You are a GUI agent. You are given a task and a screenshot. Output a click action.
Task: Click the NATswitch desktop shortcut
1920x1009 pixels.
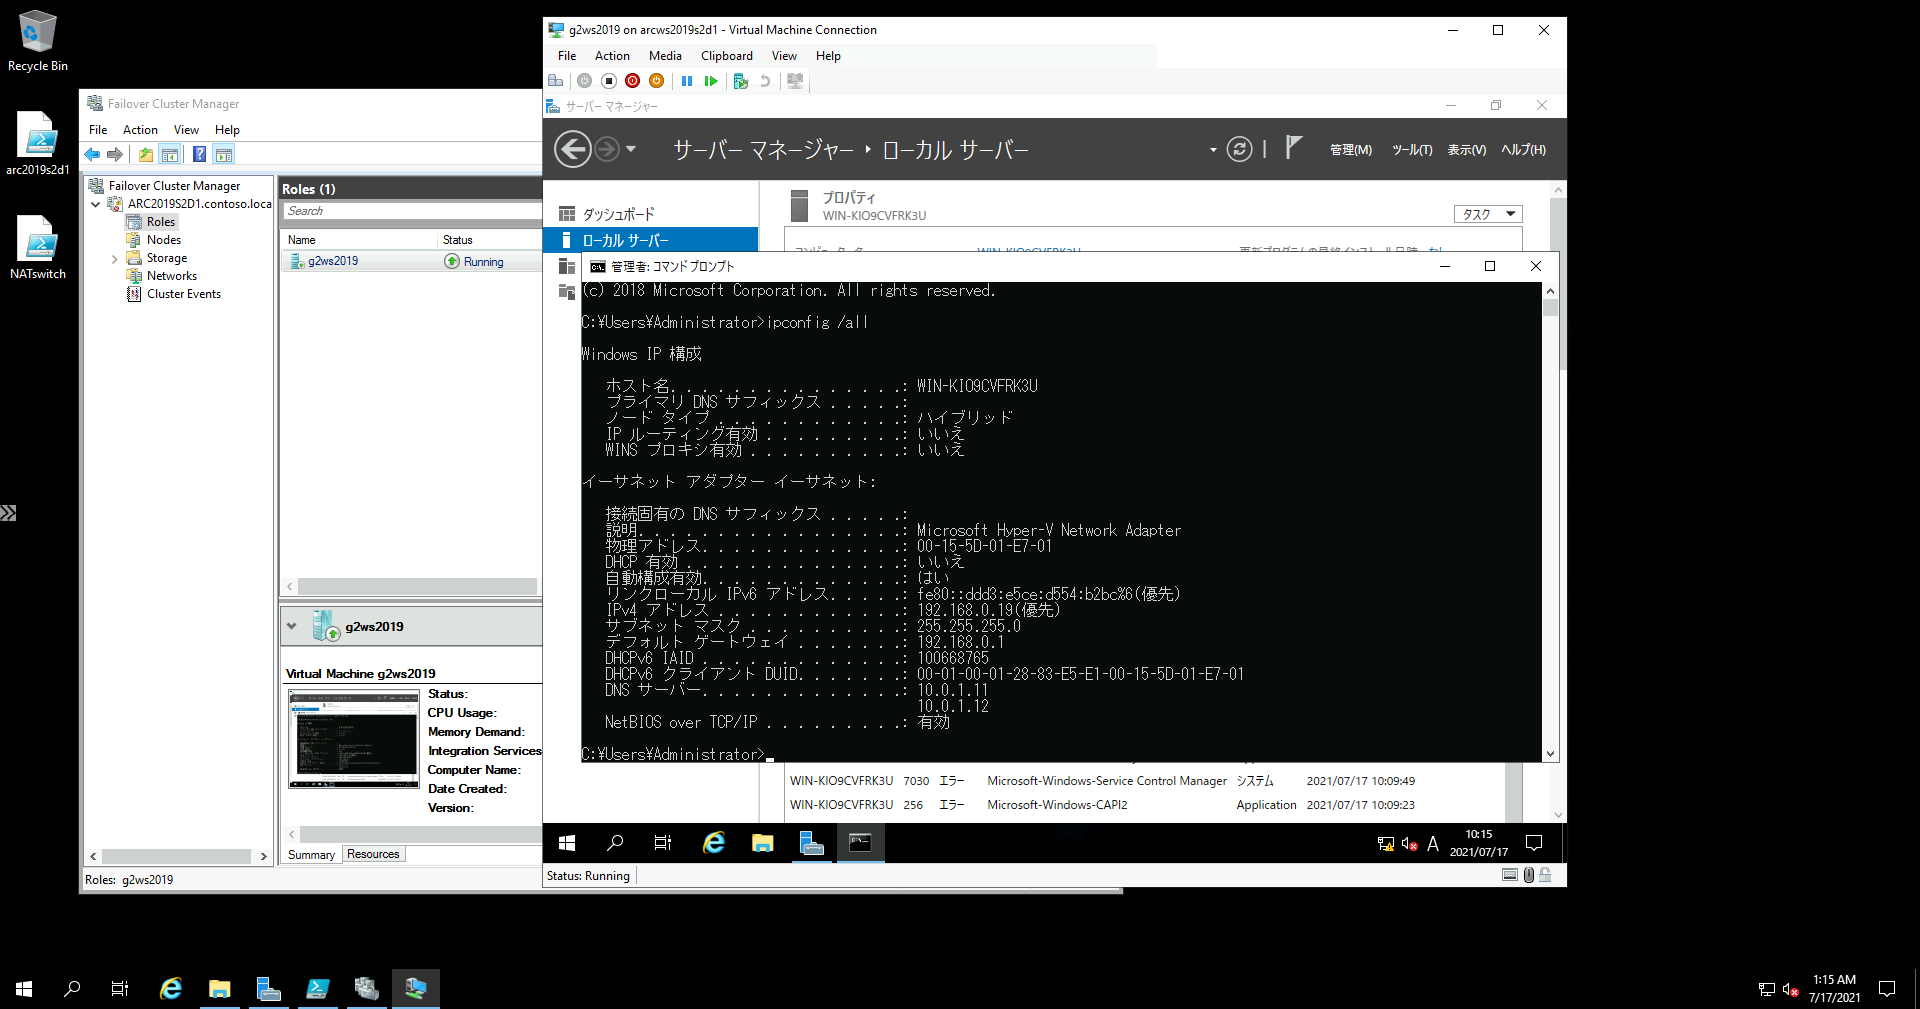coord(38,248)
